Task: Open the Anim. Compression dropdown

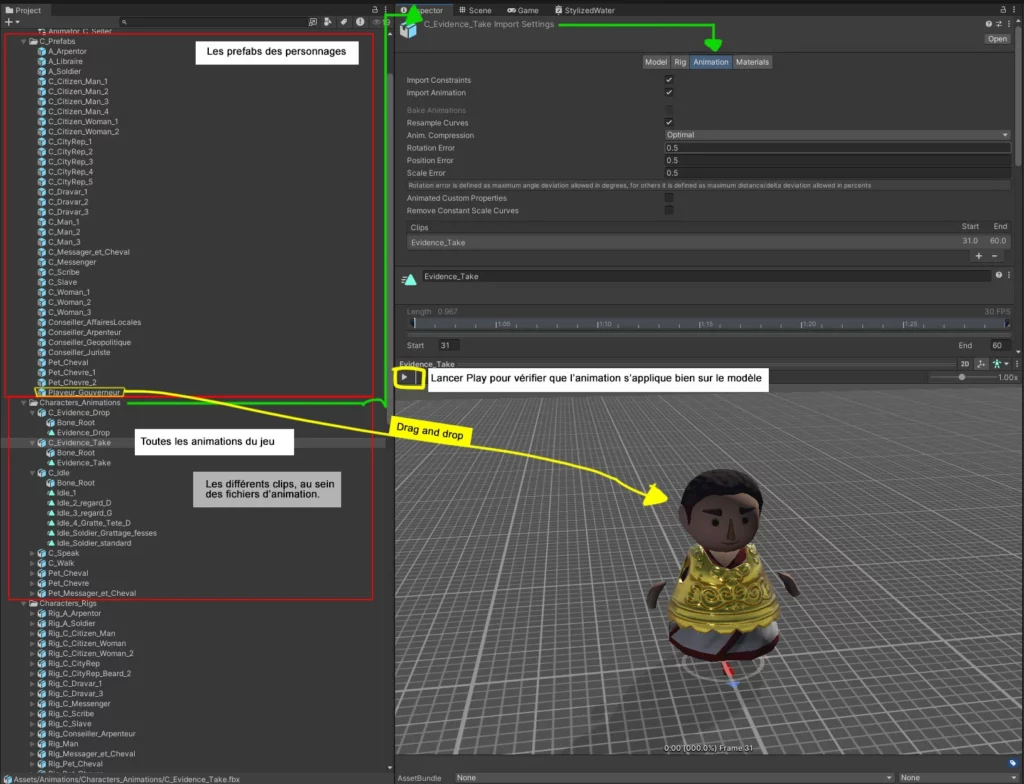Action: 837,135
